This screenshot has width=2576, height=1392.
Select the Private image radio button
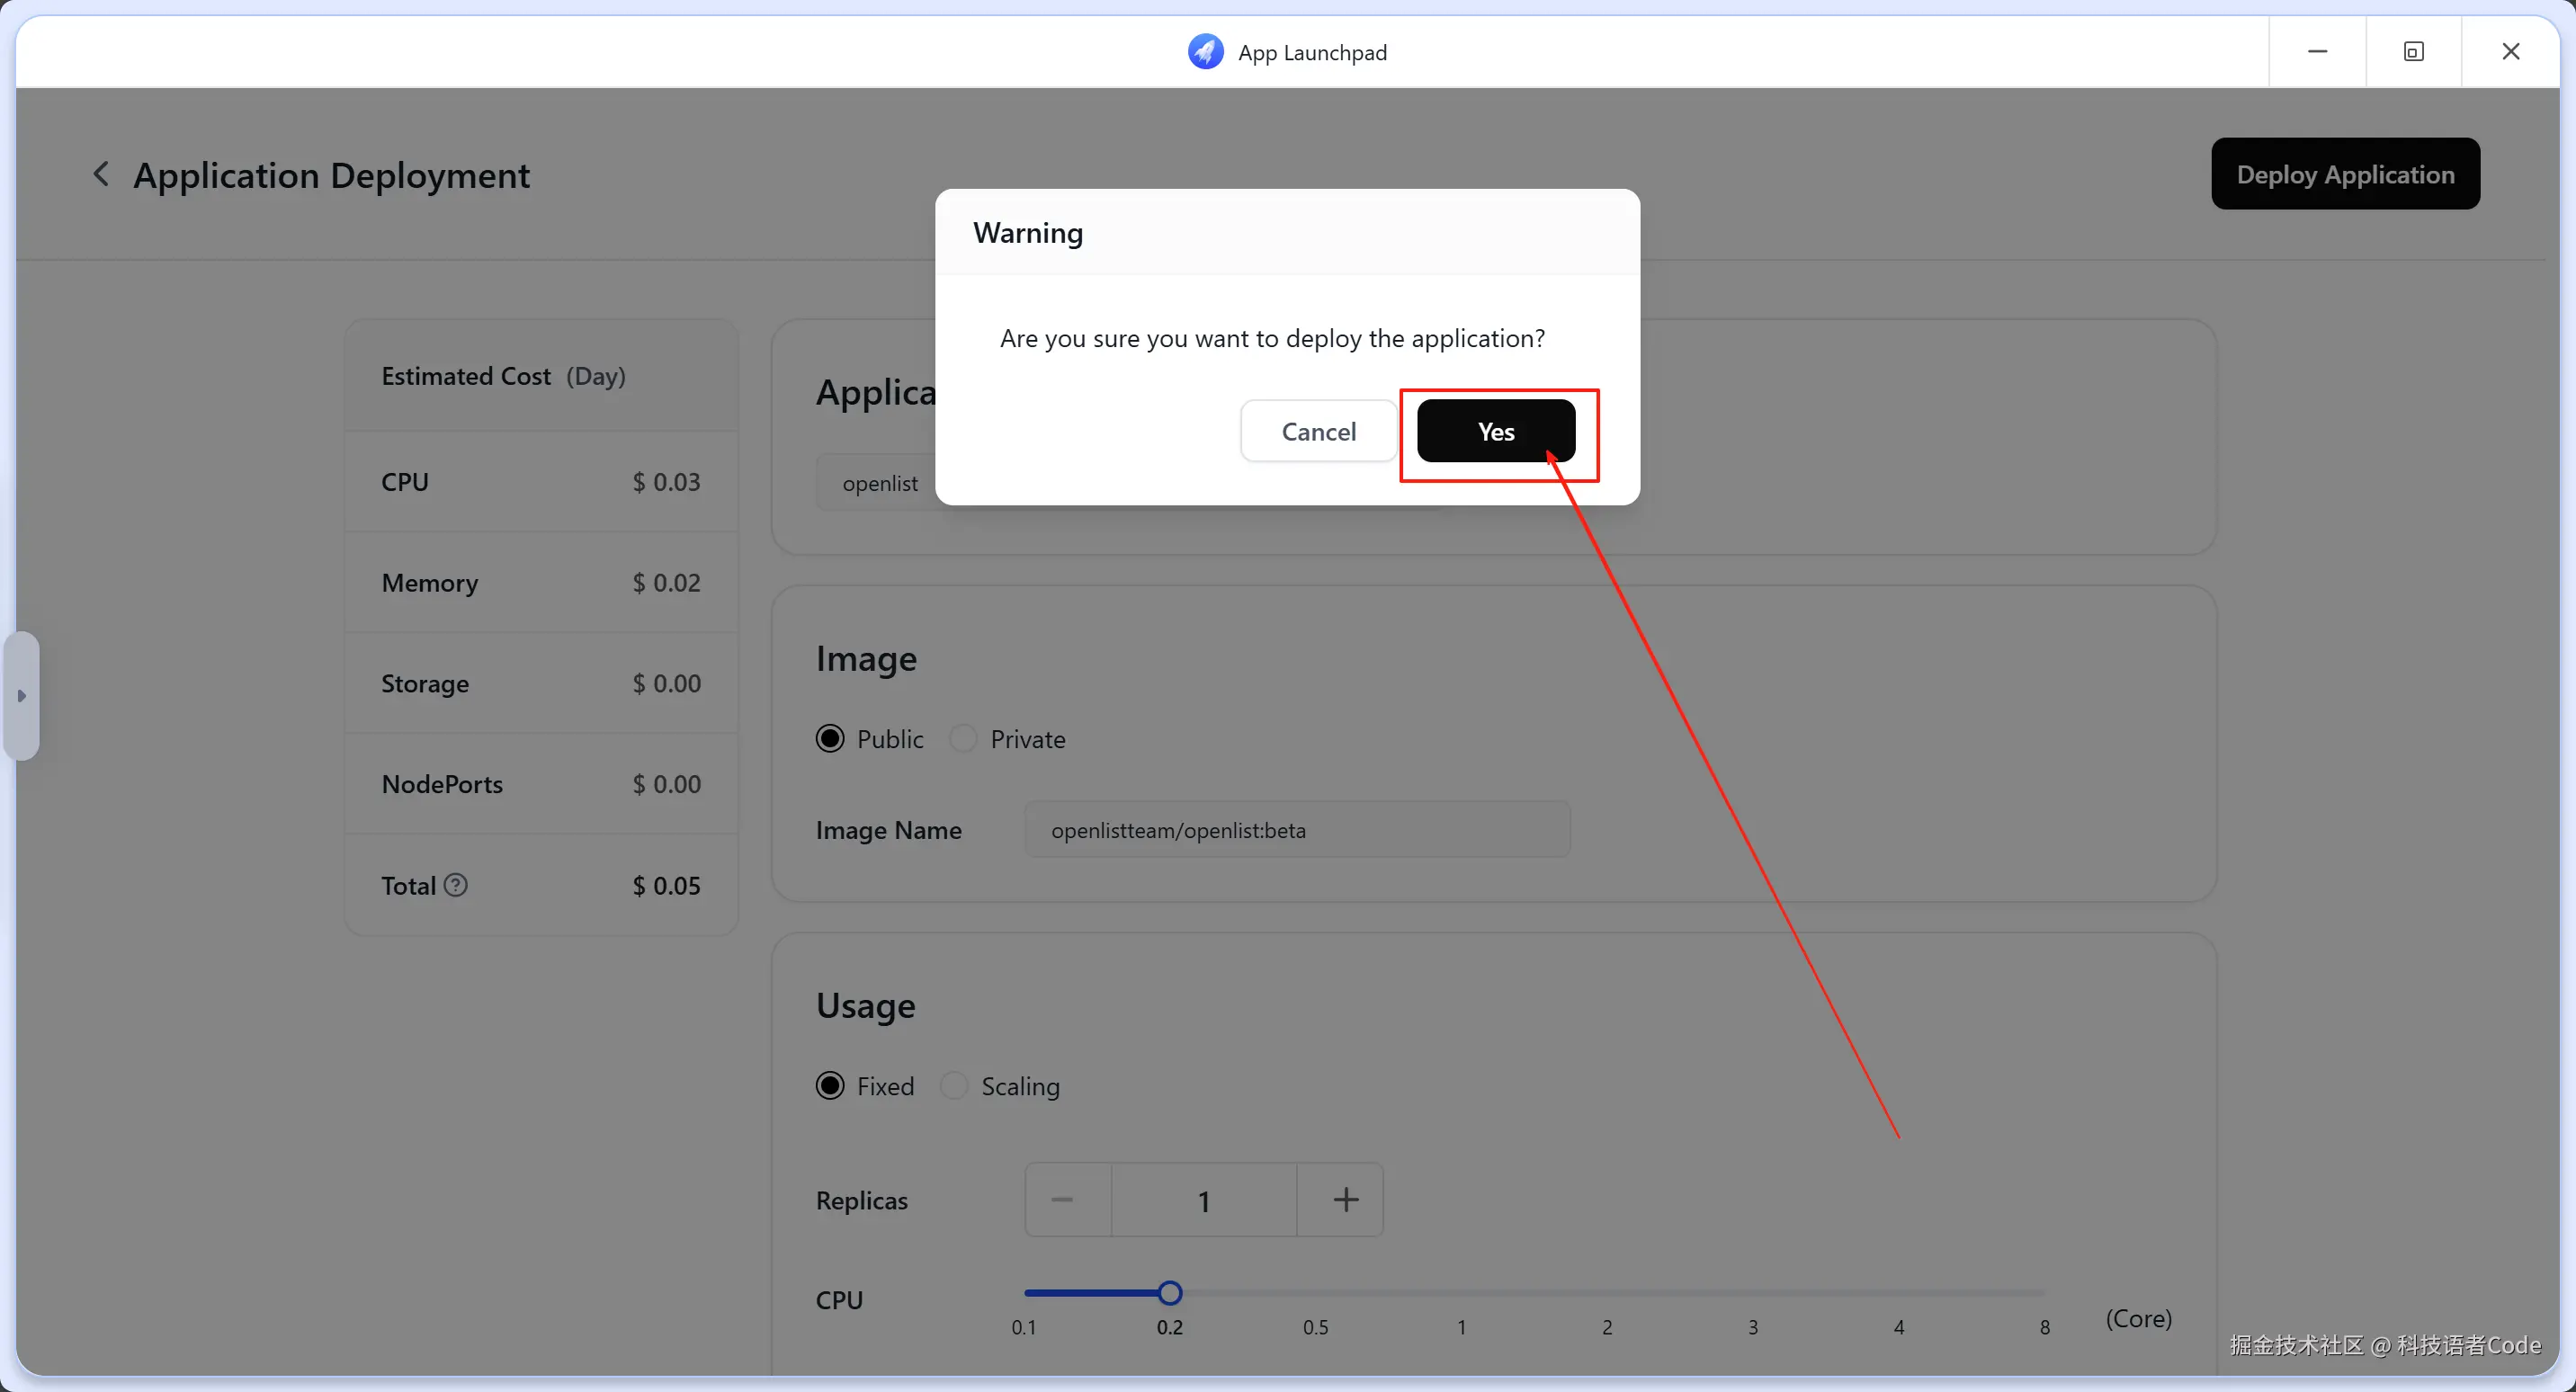[x=963, y=739]
